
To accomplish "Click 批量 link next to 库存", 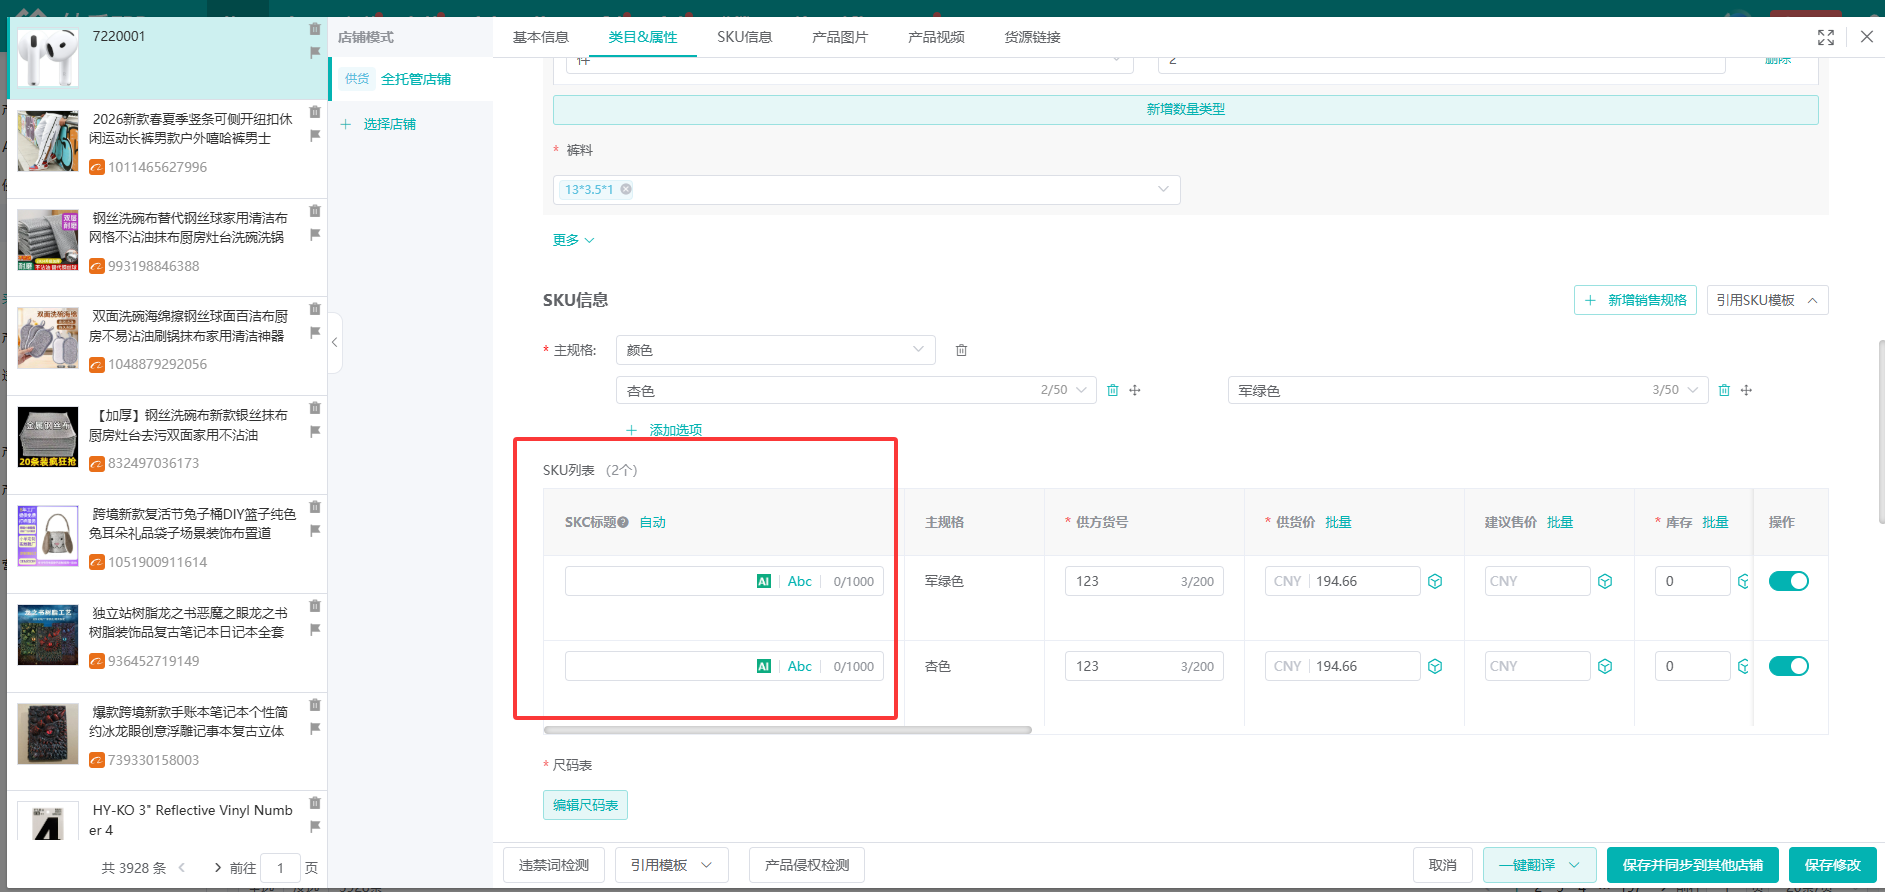I will point(1715,522).
